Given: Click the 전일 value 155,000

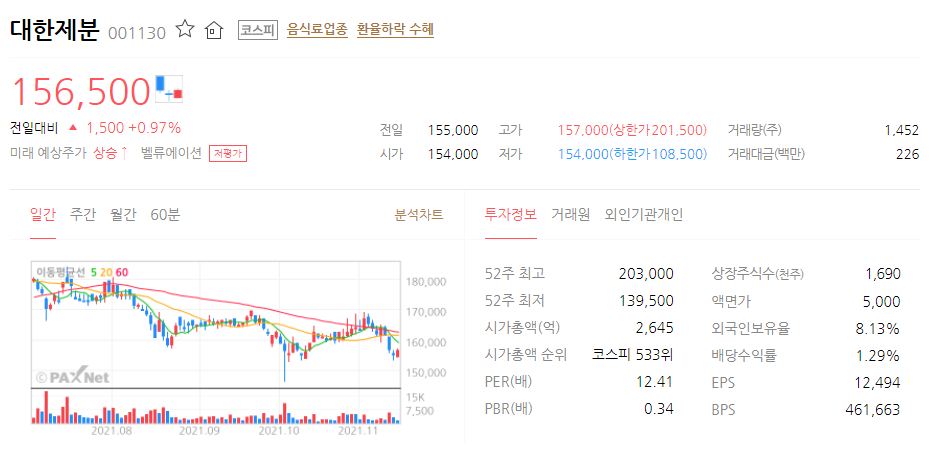Looking at the screenshot, I should tap(453, 130).
